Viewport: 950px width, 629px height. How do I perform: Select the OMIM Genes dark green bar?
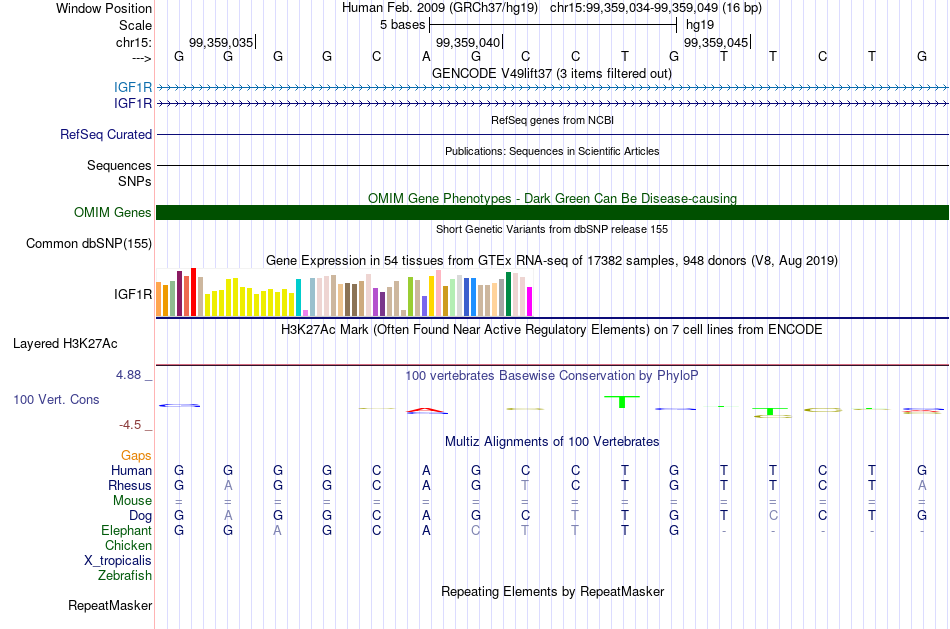point(552,212)
